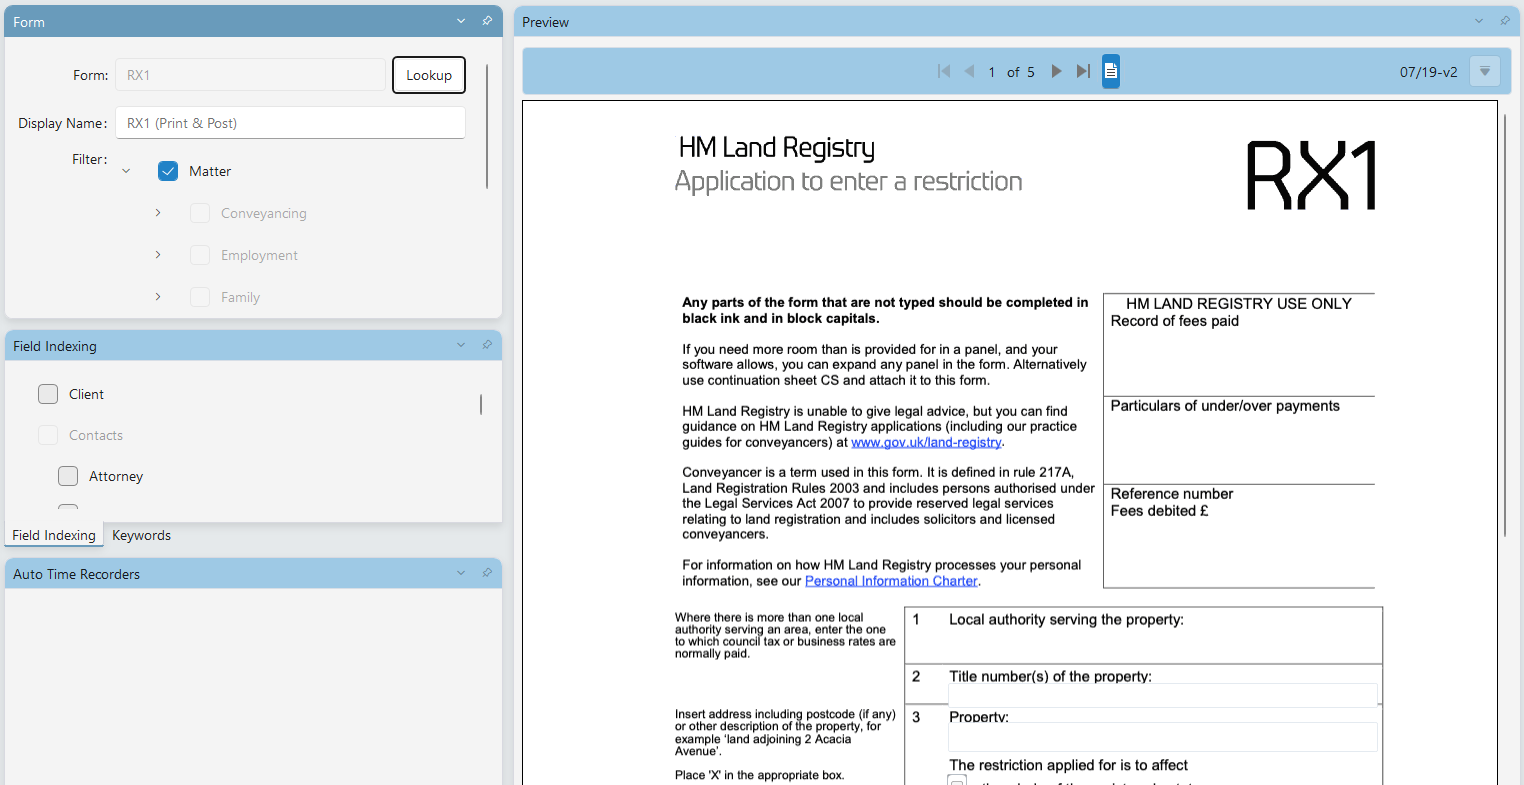Click the 'Local authority serving the property:' text

(x=1066, y=620)
